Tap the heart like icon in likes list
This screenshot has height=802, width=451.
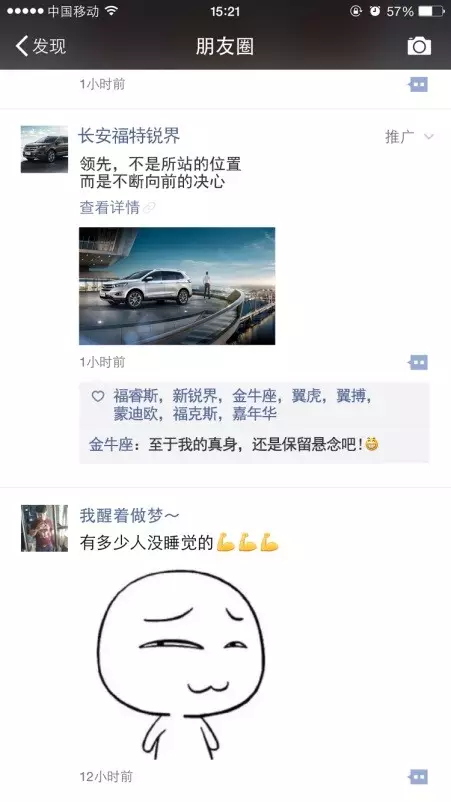pyautogui.click(x=98, y=396)
